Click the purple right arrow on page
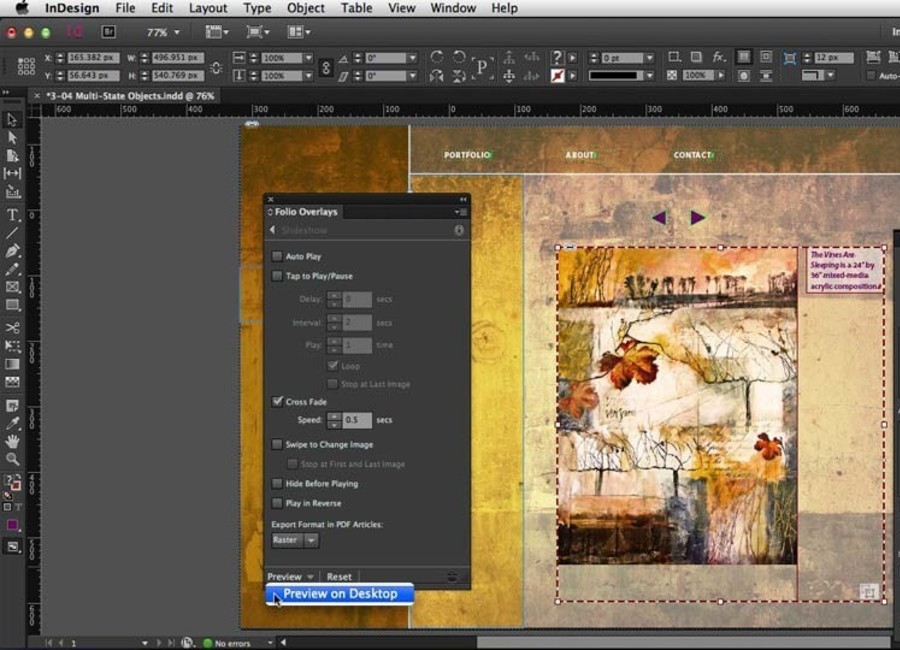 (697, 218)
